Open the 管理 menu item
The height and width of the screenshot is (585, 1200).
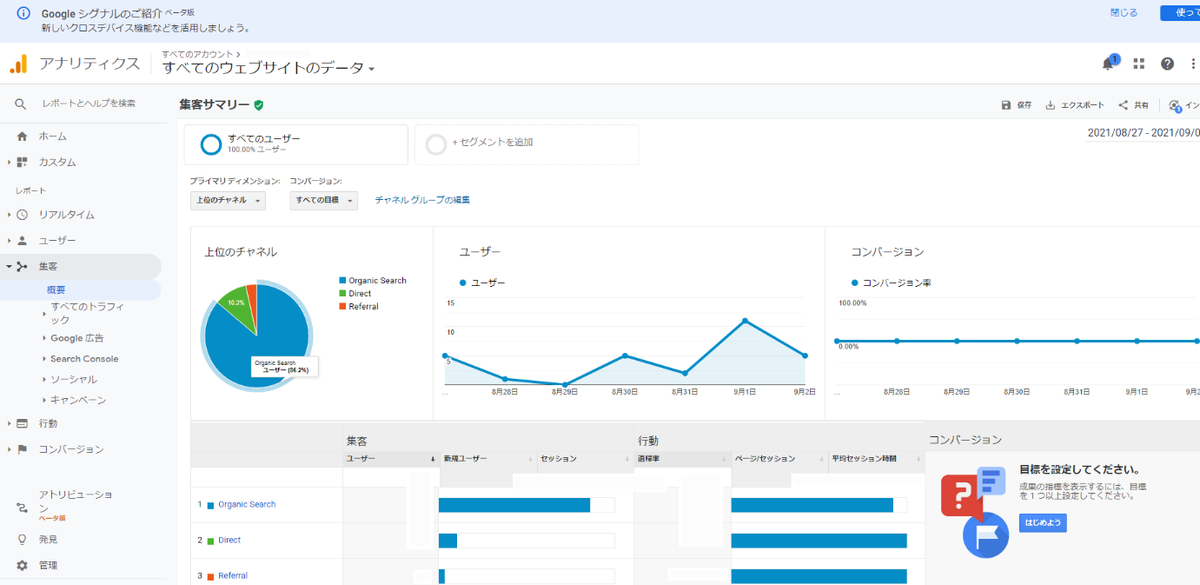(x=48, y=565)
